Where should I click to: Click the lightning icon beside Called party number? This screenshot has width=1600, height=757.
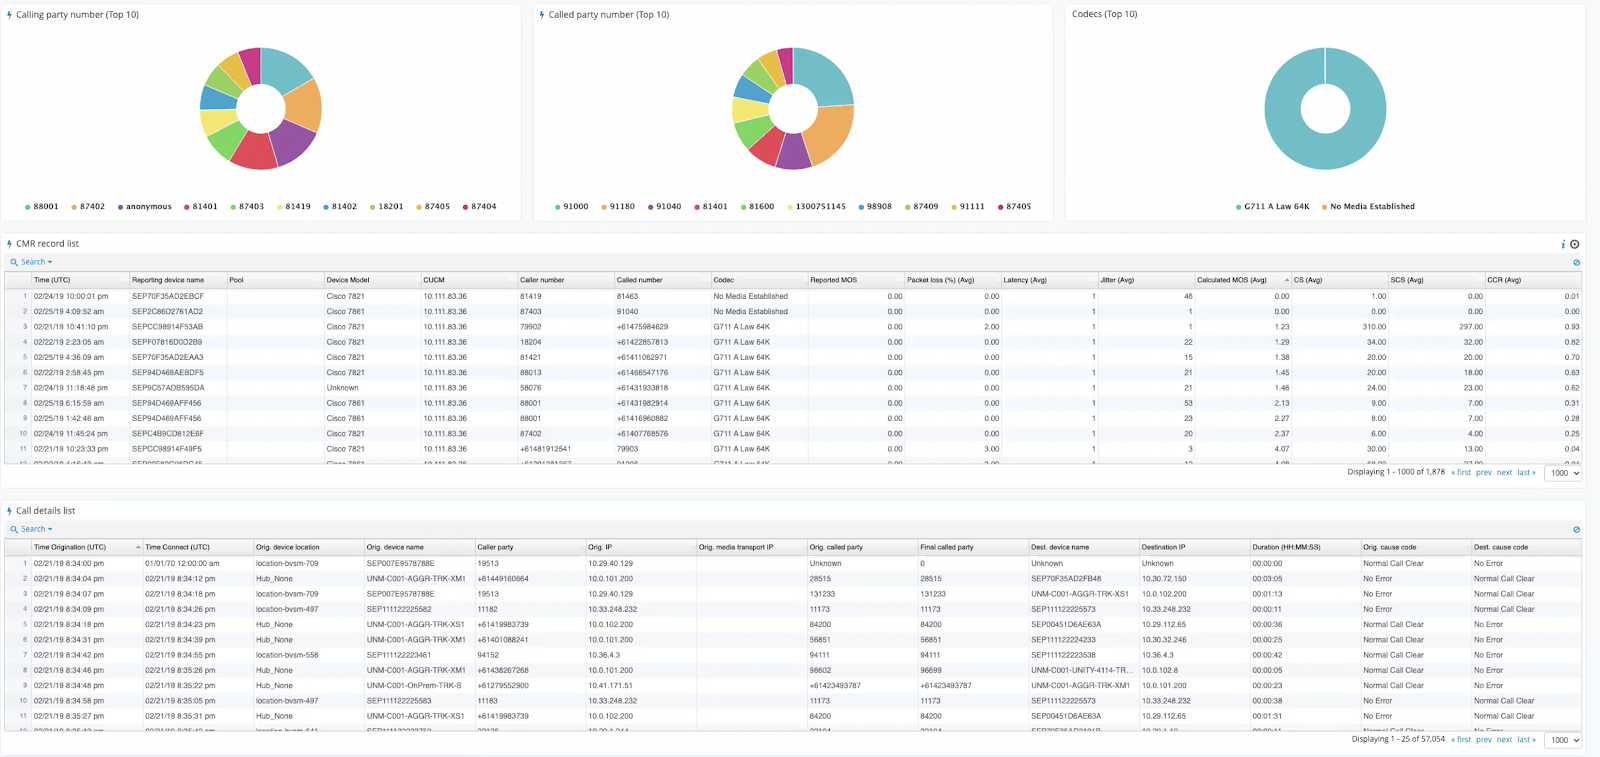pyautogui.click(x=542, y=15)
